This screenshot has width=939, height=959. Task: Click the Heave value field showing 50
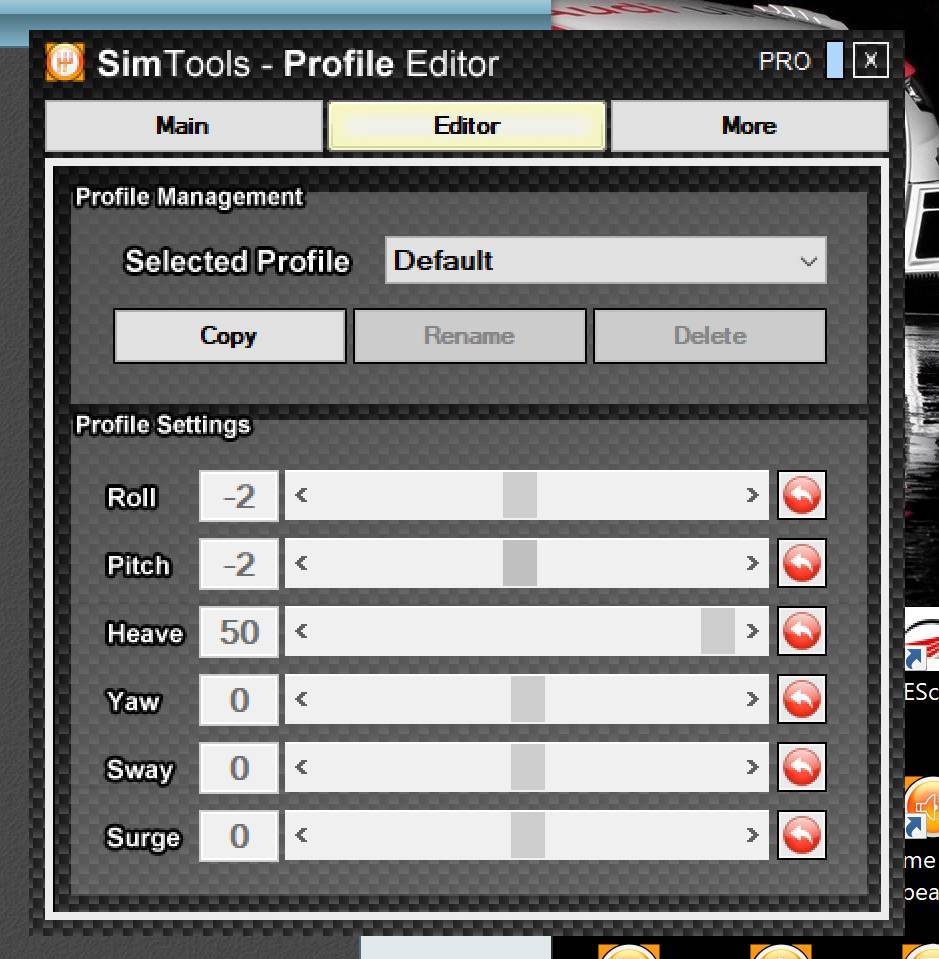(239, 631)
